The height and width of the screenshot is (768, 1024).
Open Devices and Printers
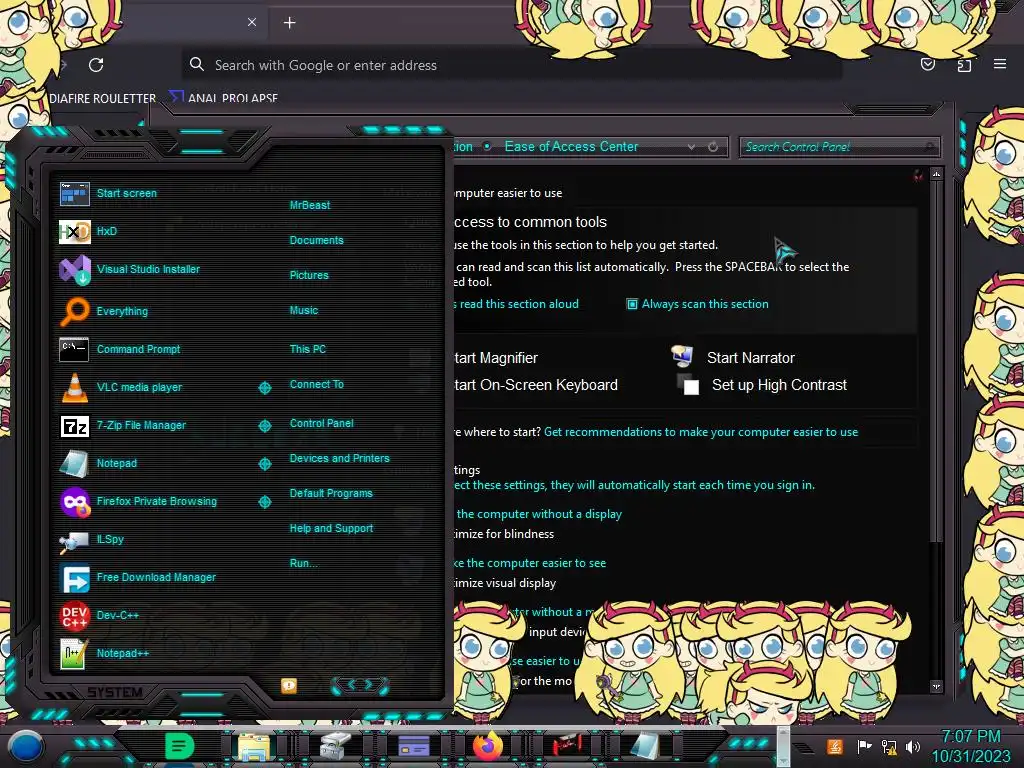[x=340, y=458]
